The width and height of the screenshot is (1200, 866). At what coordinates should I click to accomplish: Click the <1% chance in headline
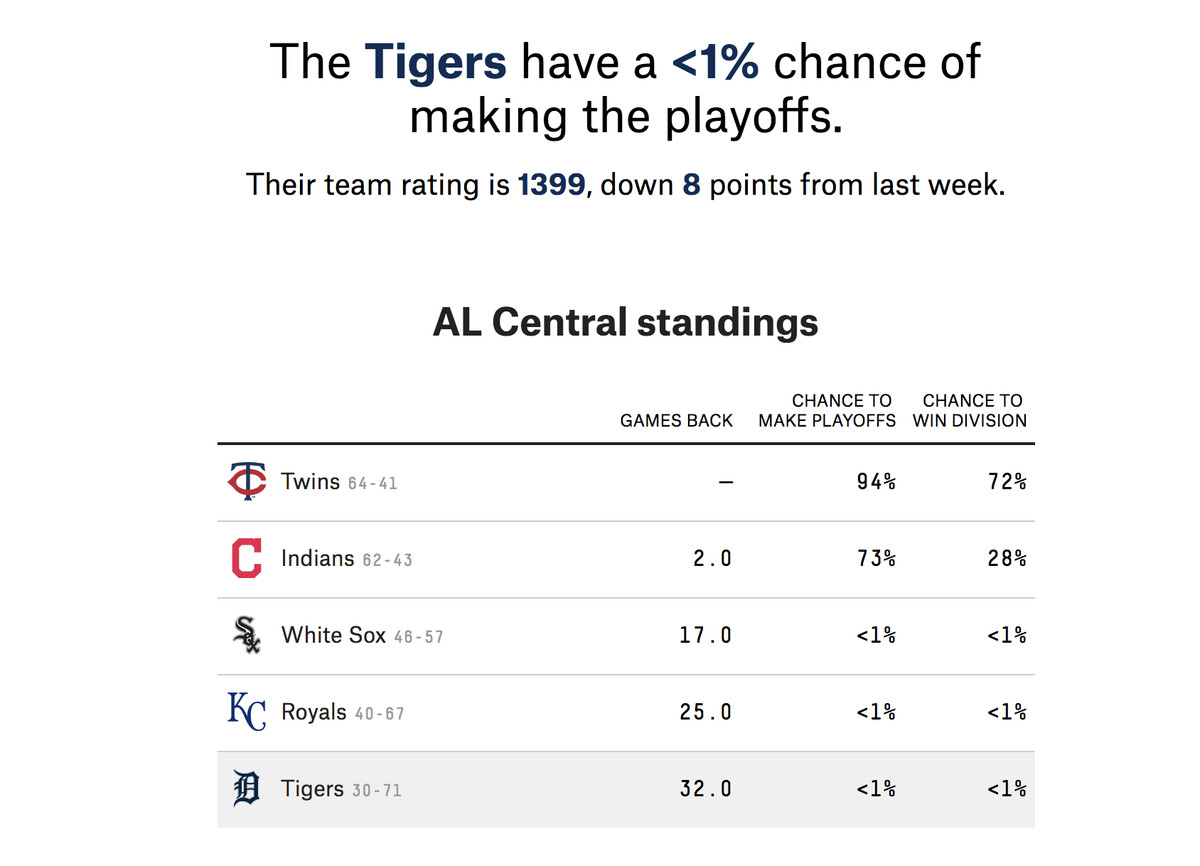[715, 62]
